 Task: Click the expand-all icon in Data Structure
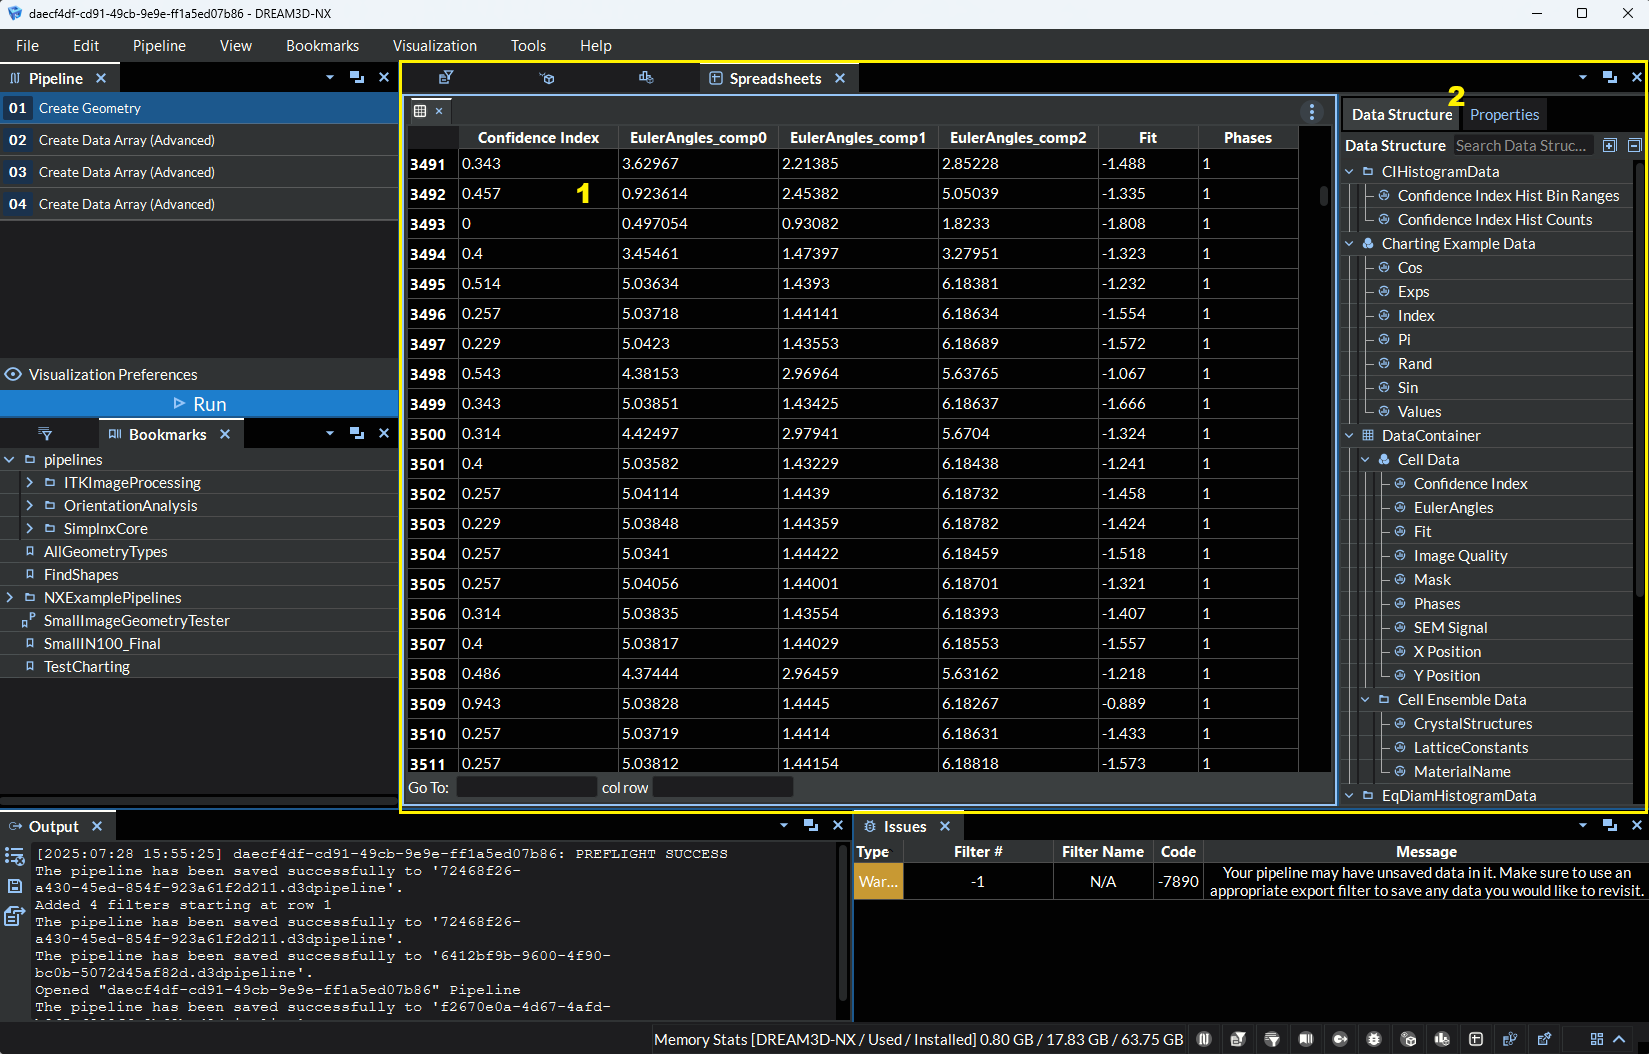coord(1610,146)
